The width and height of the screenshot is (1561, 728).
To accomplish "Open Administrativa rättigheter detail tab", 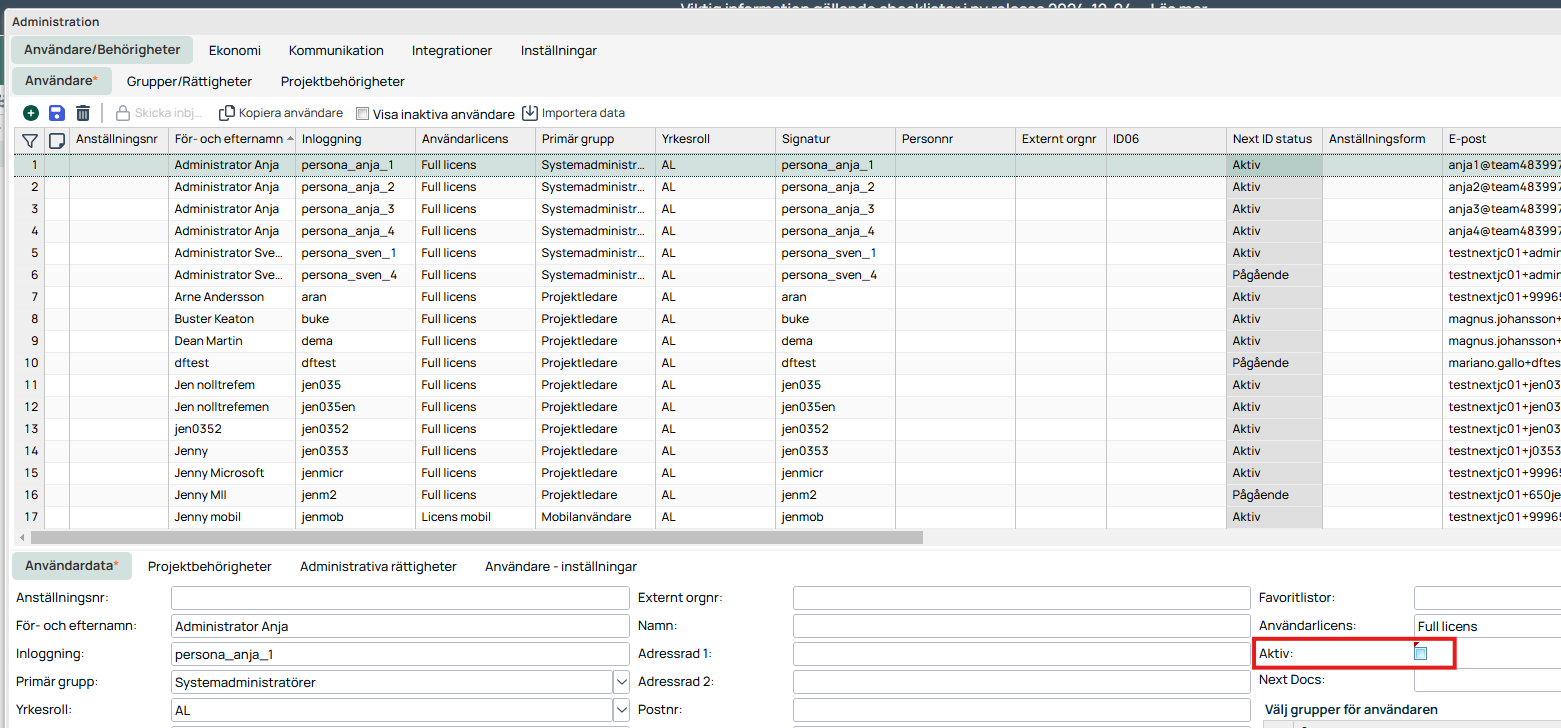I will tap(378, 566).
